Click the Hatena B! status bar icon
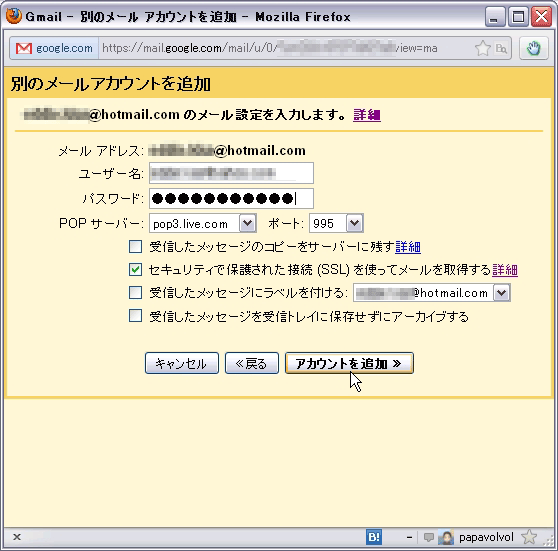Image resolution: width=558 pixels, height=551 pixels. (x=374, y=537)
